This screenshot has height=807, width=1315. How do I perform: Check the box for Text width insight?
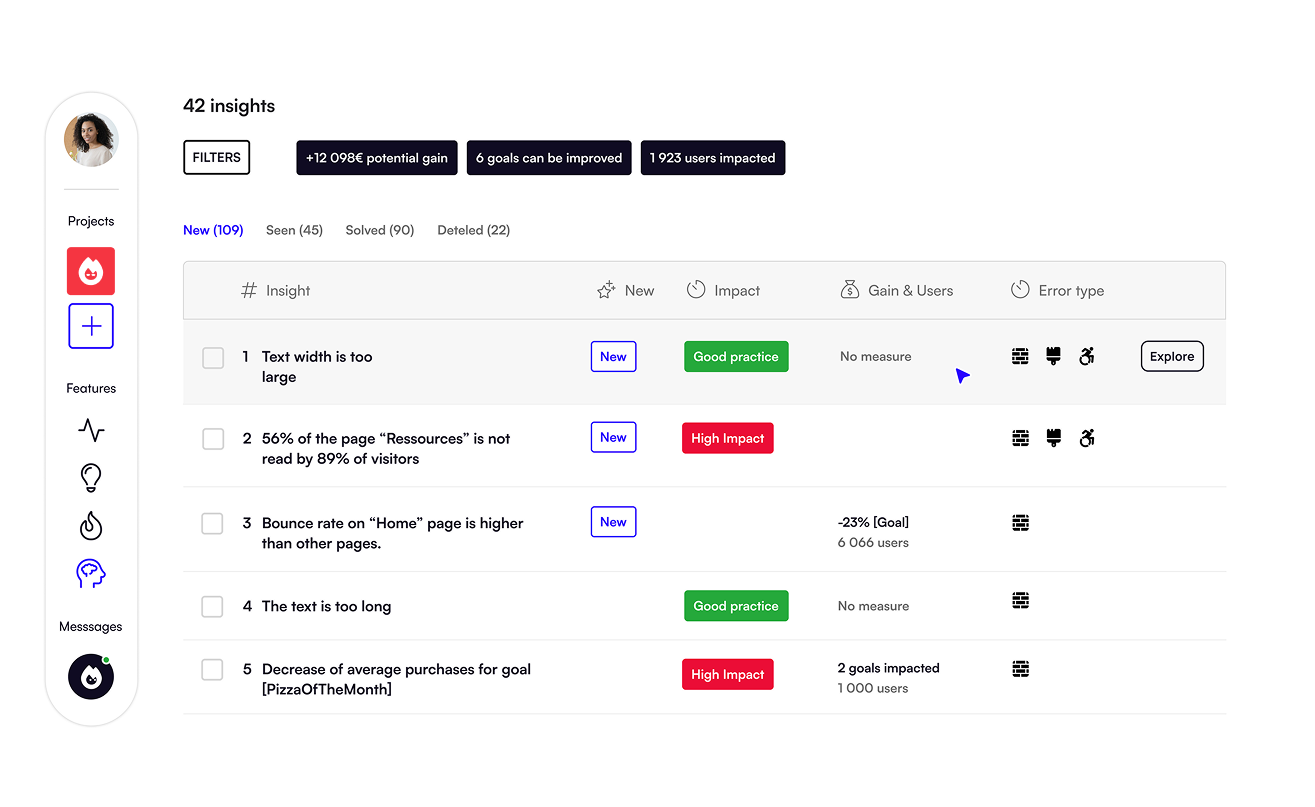[213, 358]
